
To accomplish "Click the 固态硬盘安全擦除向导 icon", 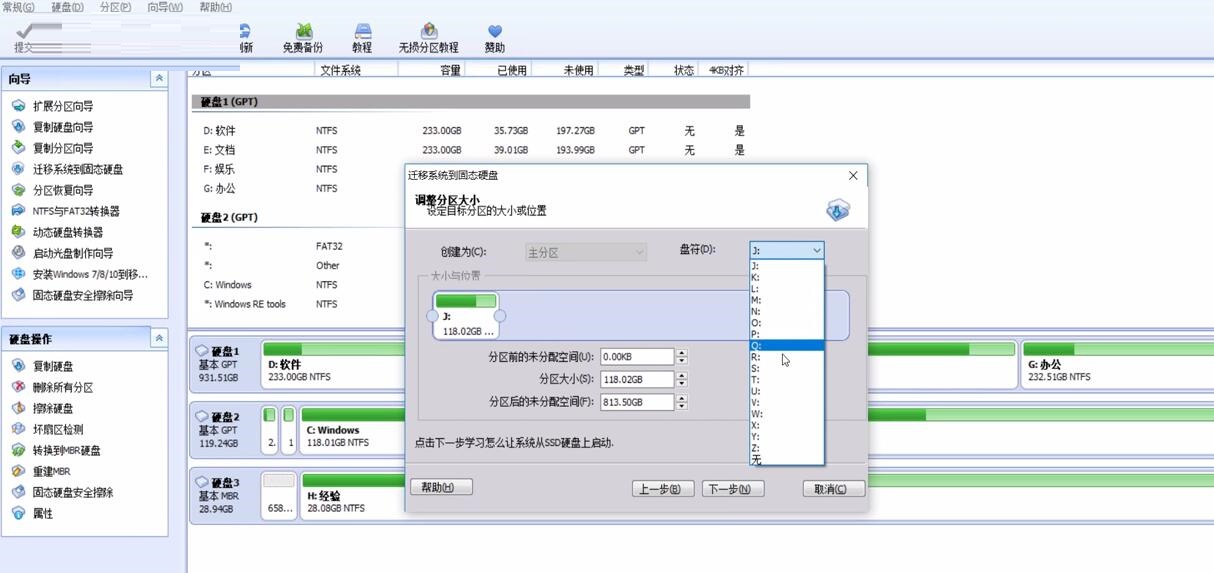I will pos(18,295).
